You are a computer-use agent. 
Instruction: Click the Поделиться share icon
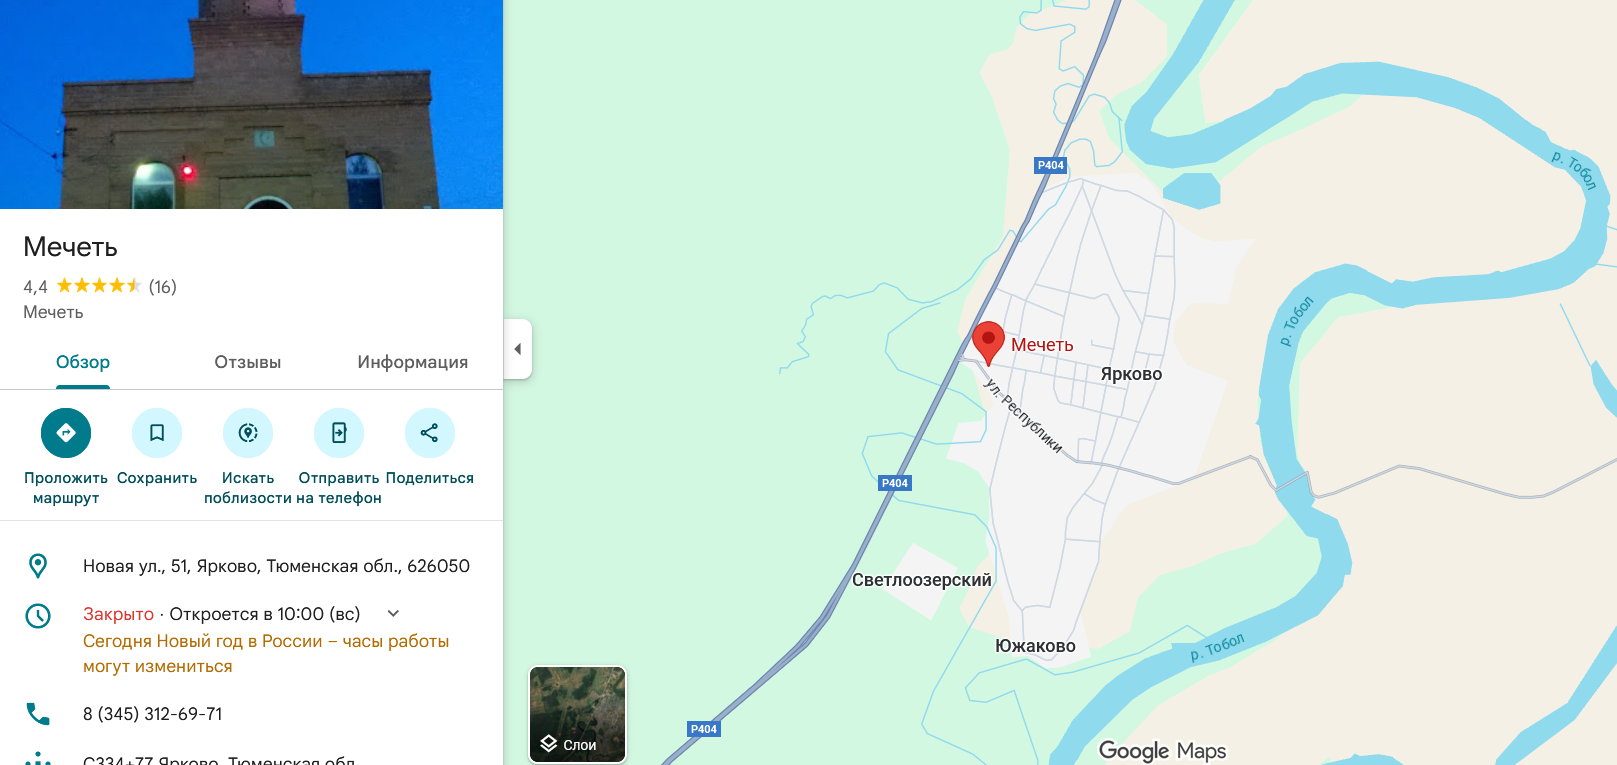point(430,433)
